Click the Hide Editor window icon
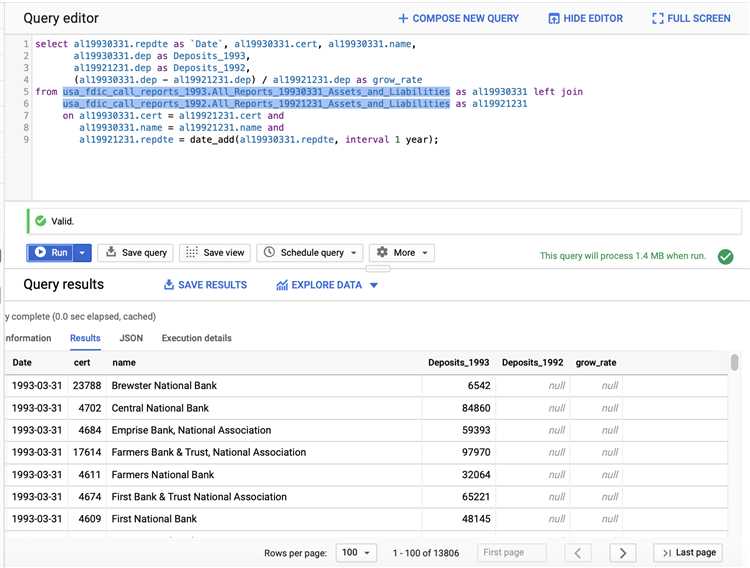 [x=553, y=18]
